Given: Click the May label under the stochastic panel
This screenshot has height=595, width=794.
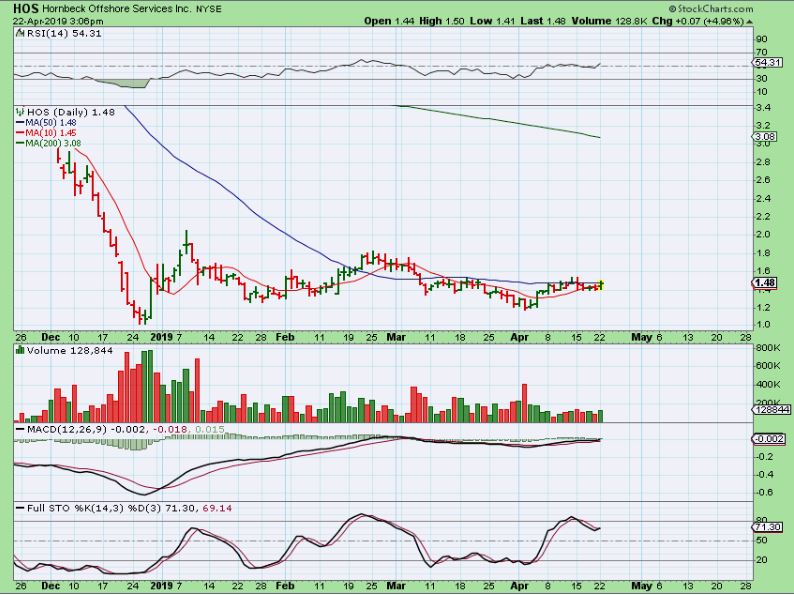Looking at the screenshot, I should point(642,586).
